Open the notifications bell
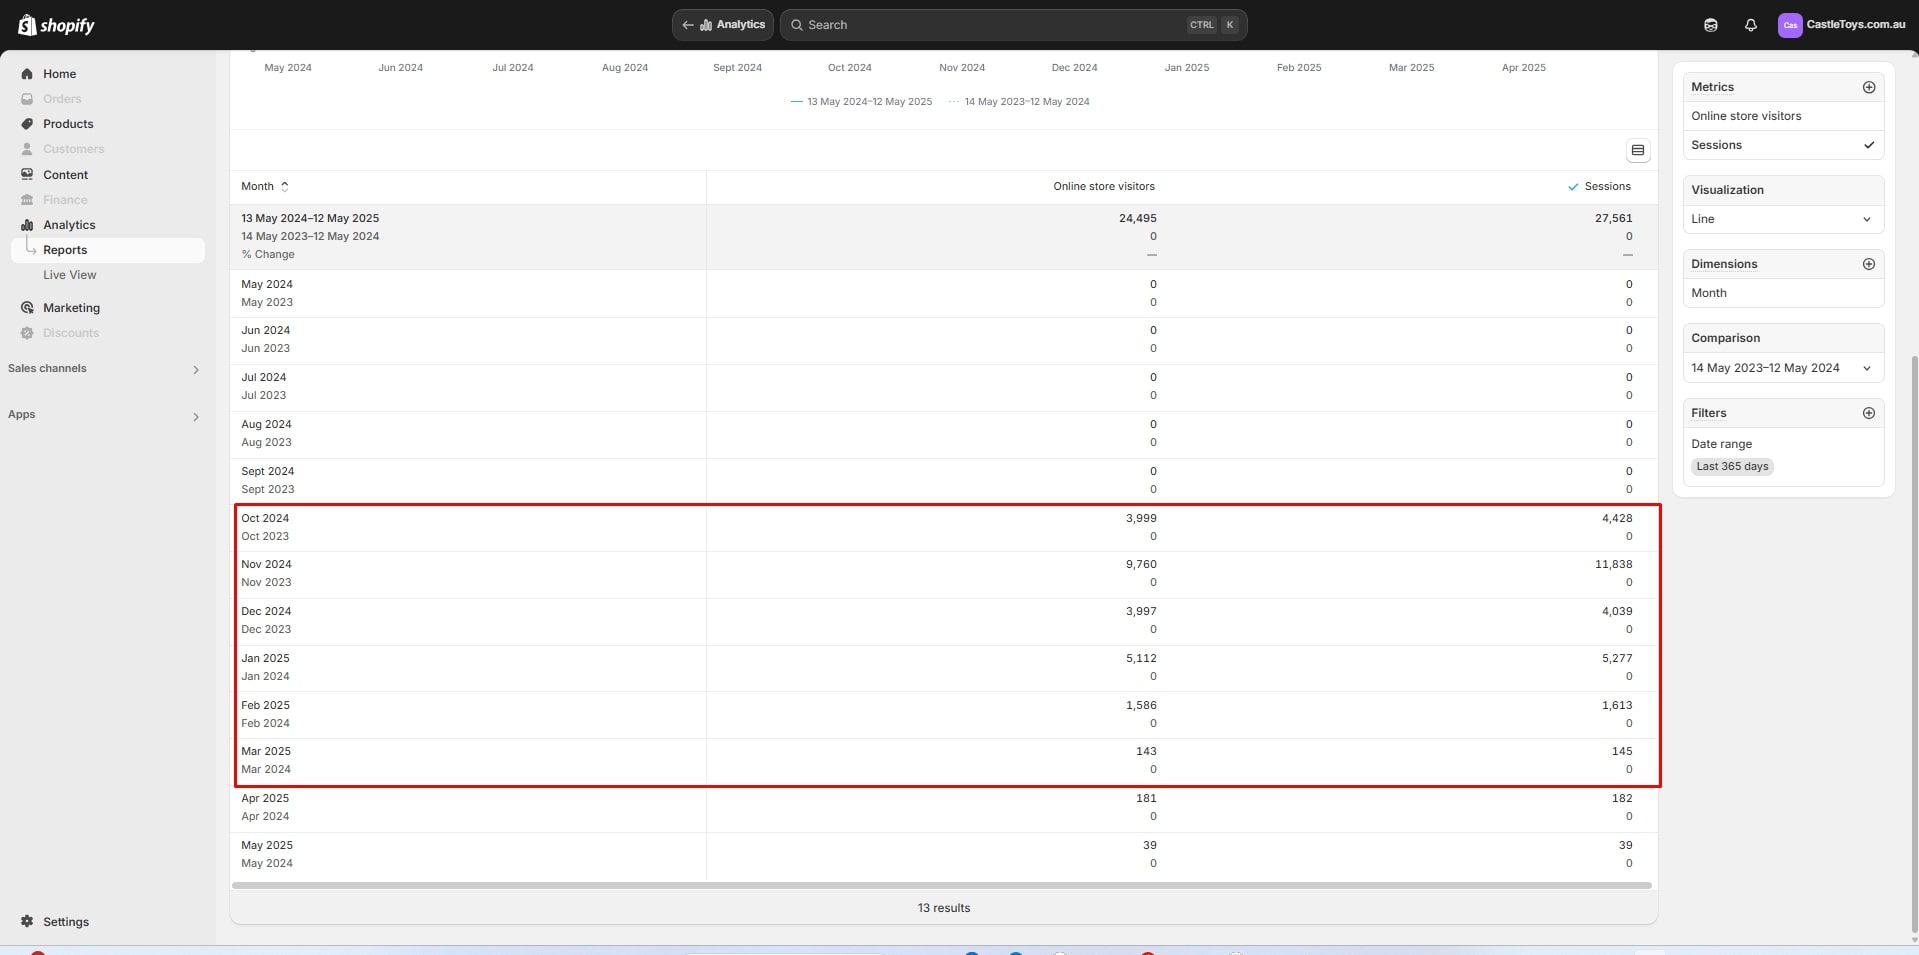This screenshot has width=1919, height=955. tap(1750, 25)
